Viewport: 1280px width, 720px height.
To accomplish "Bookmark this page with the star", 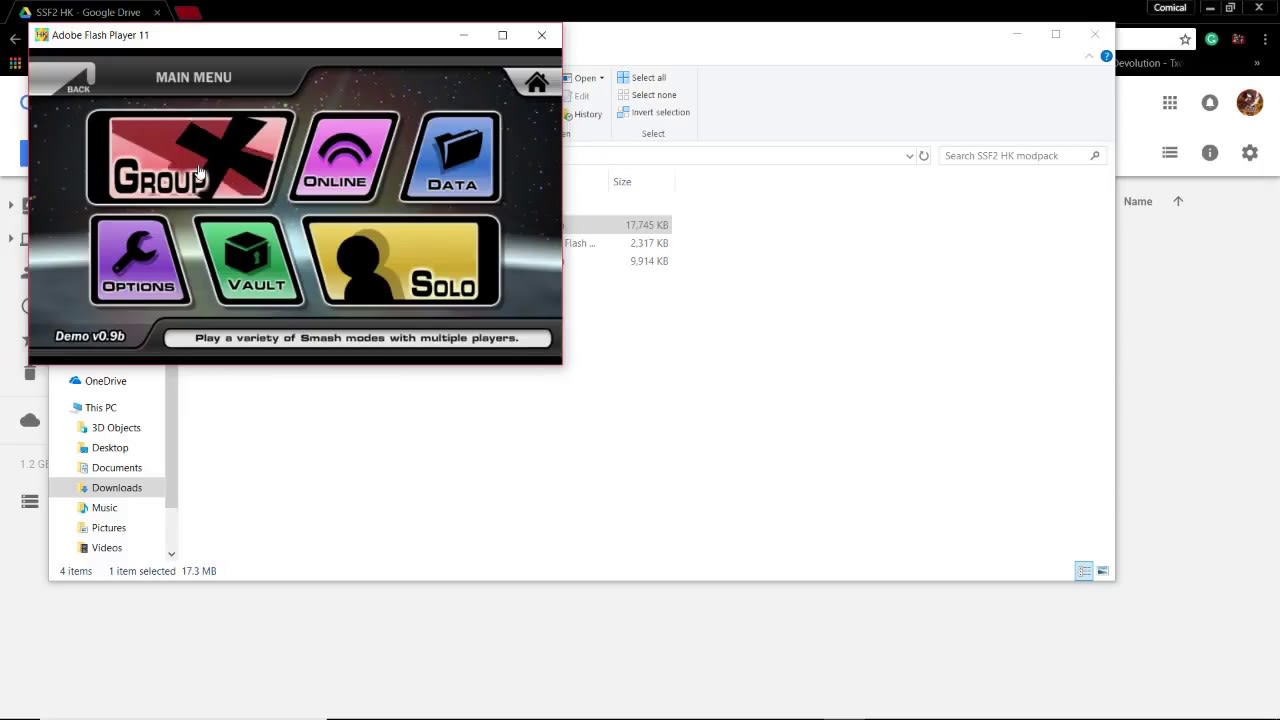I will pos(1185,39).
